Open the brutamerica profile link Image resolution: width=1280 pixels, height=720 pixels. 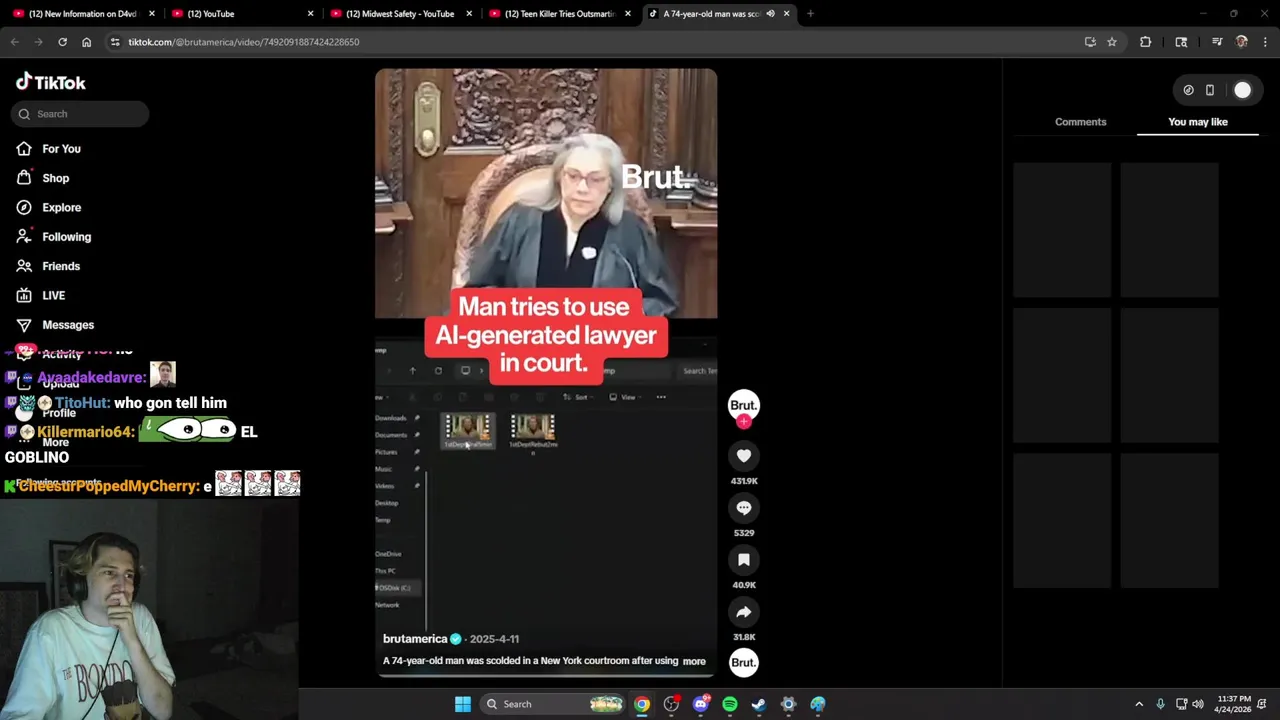pyautogui.click(x=415, y=639)
